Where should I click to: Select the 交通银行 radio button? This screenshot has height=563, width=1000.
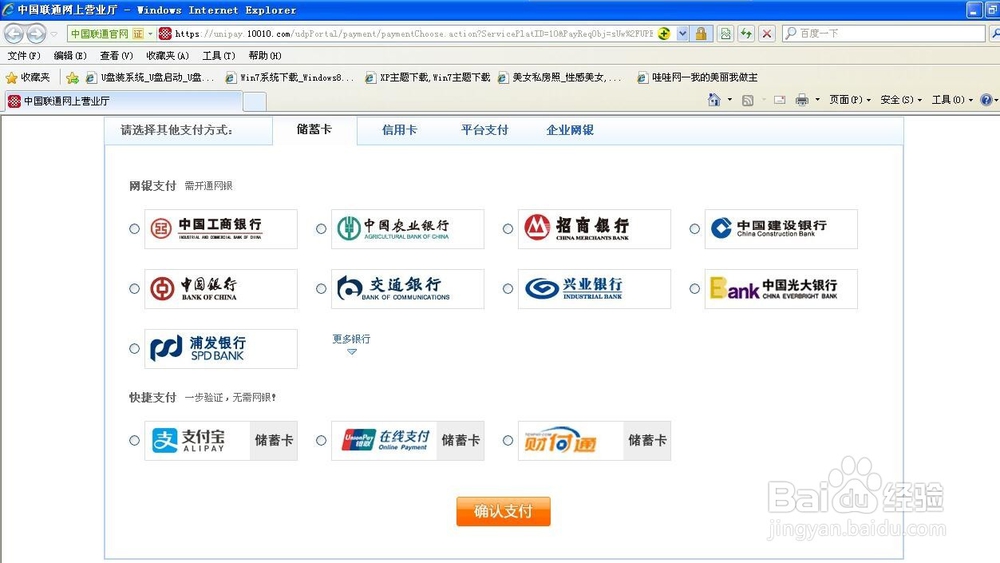click(321, 288)
